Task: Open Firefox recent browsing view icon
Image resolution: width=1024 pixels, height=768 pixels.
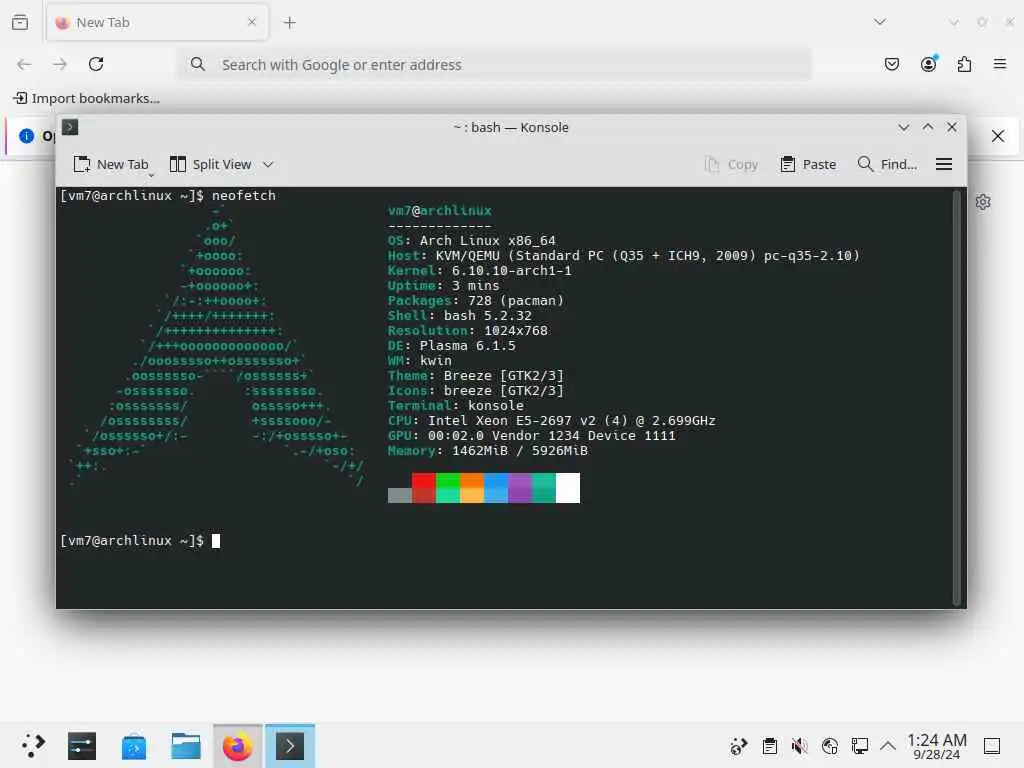Action: tap(20, 22)
